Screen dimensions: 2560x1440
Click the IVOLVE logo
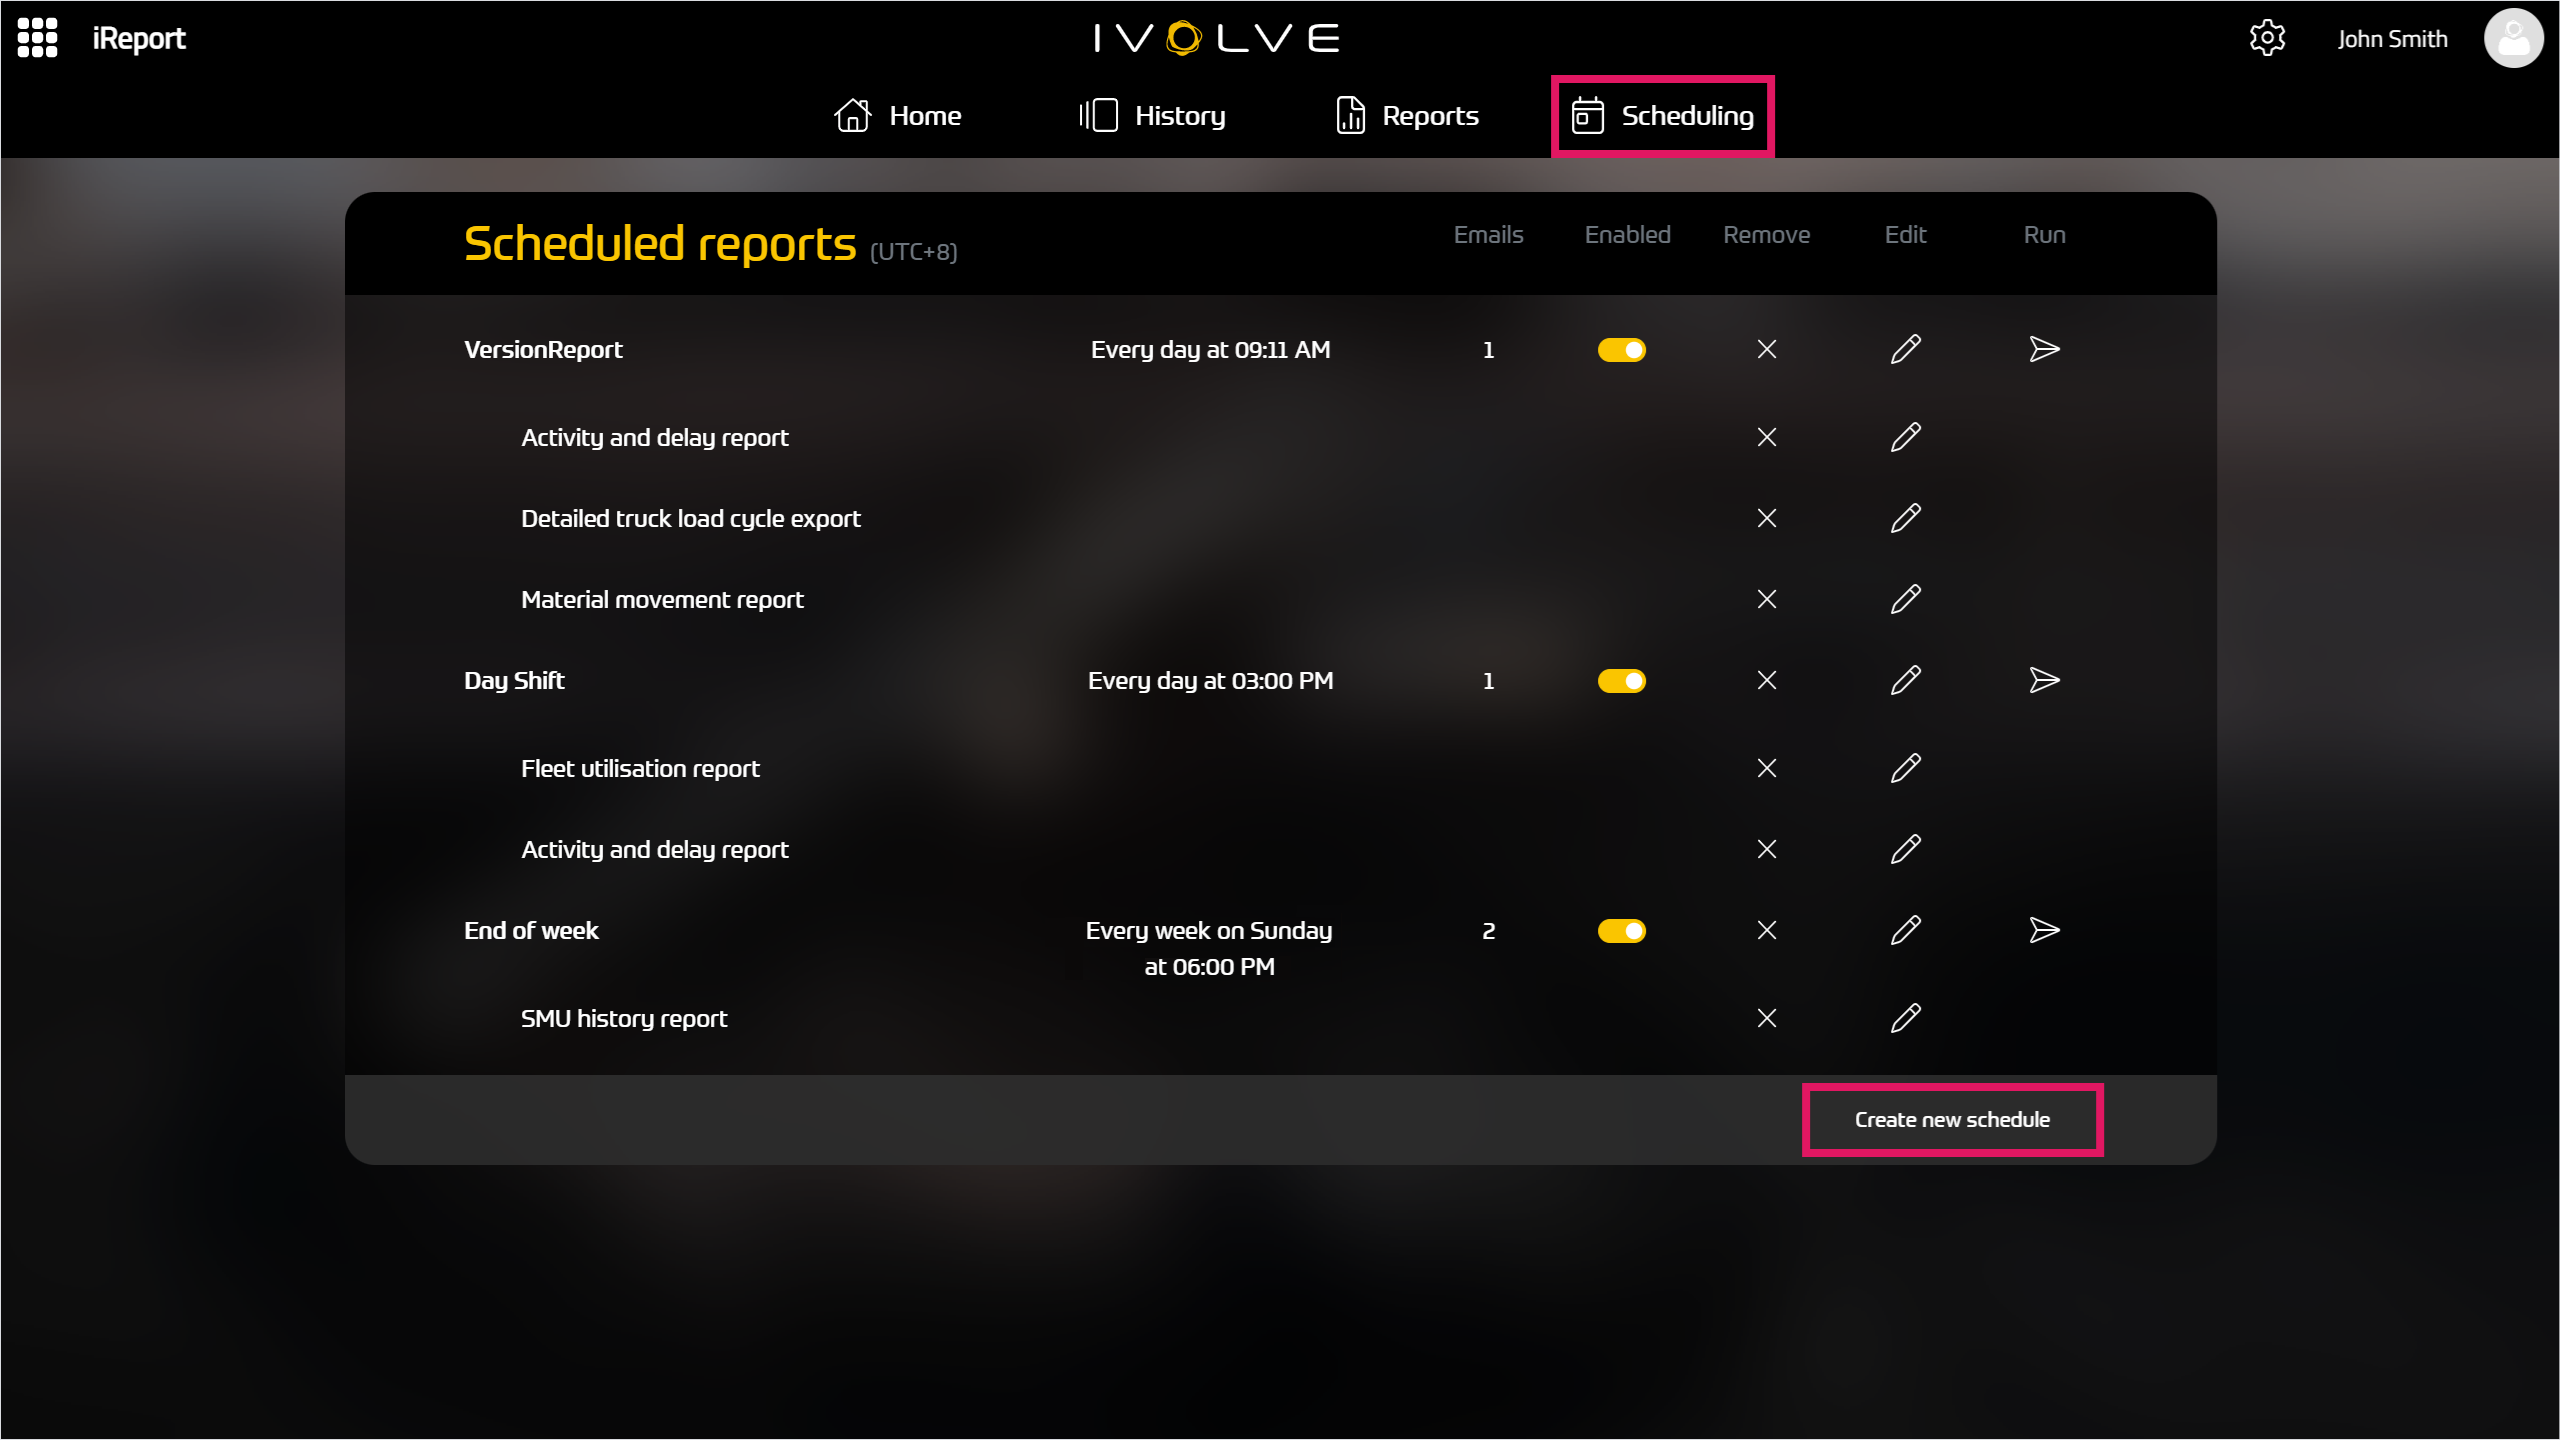1216,38
